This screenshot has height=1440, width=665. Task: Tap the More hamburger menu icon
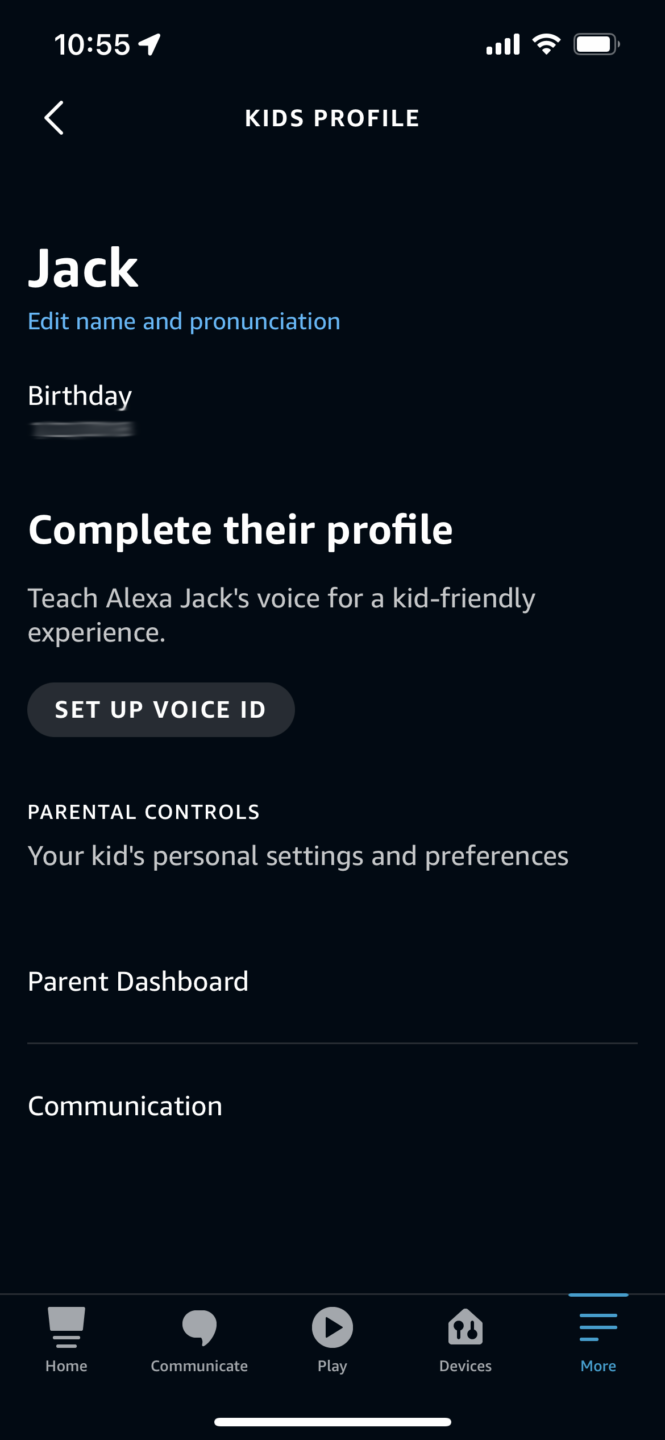point(598,1327)
